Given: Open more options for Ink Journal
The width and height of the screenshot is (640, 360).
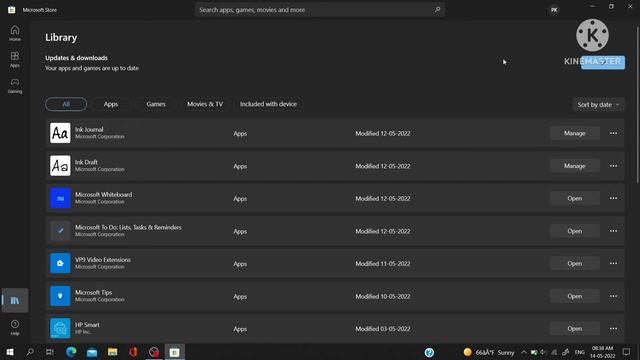Looking at the screenshot, I should point(613,133).
